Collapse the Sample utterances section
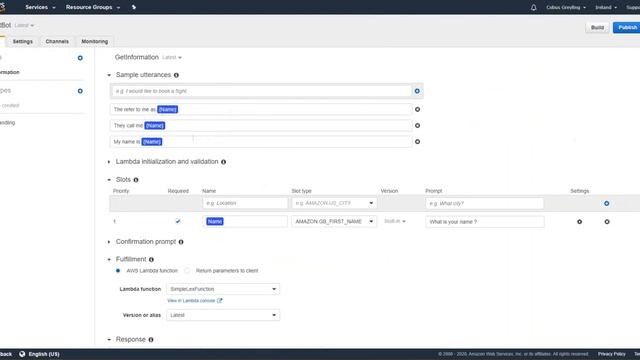 [x=109, y=75]
